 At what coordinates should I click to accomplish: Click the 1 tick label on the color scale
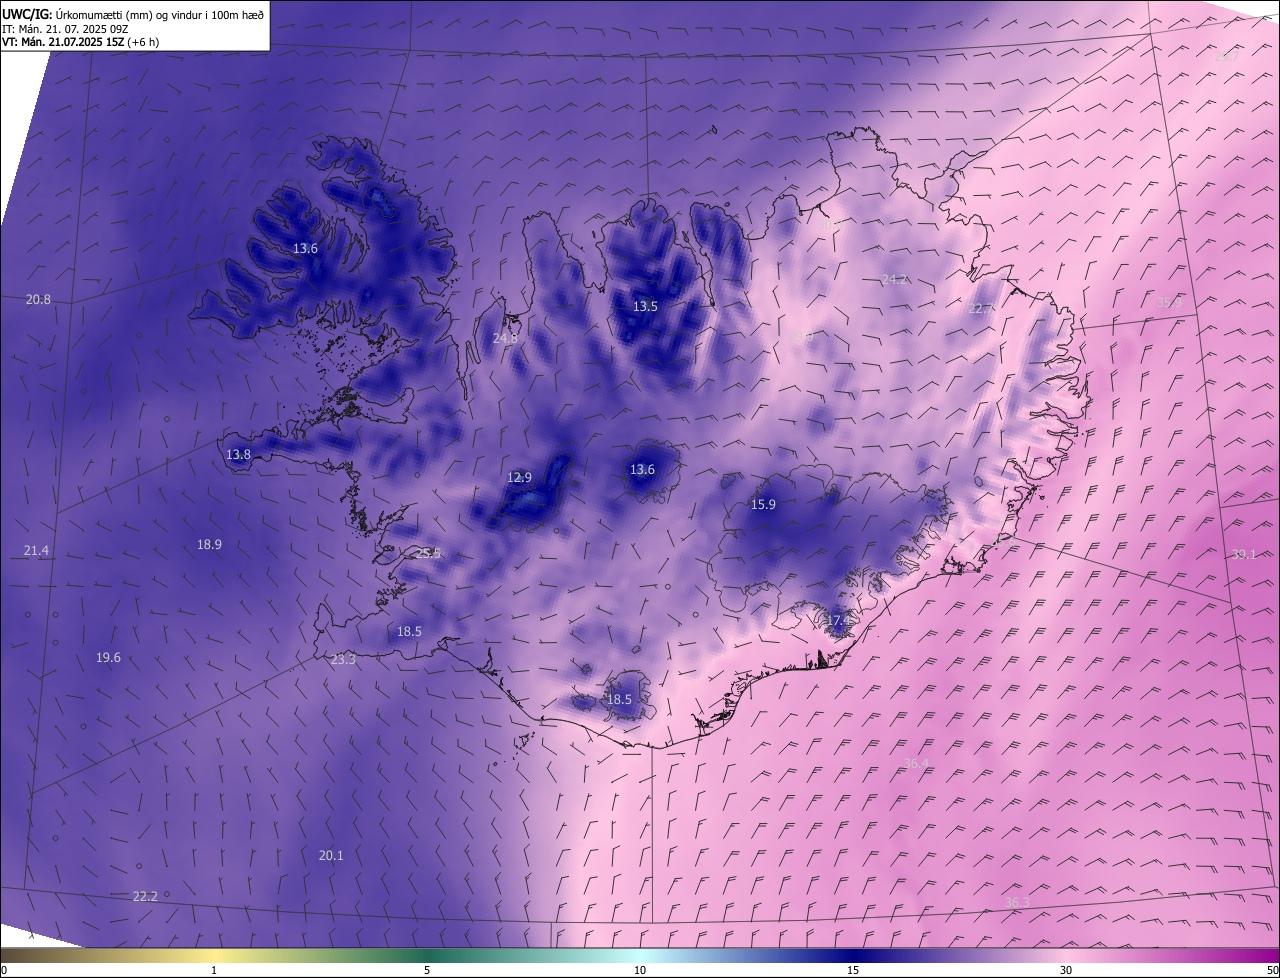[x=214, y=970]
